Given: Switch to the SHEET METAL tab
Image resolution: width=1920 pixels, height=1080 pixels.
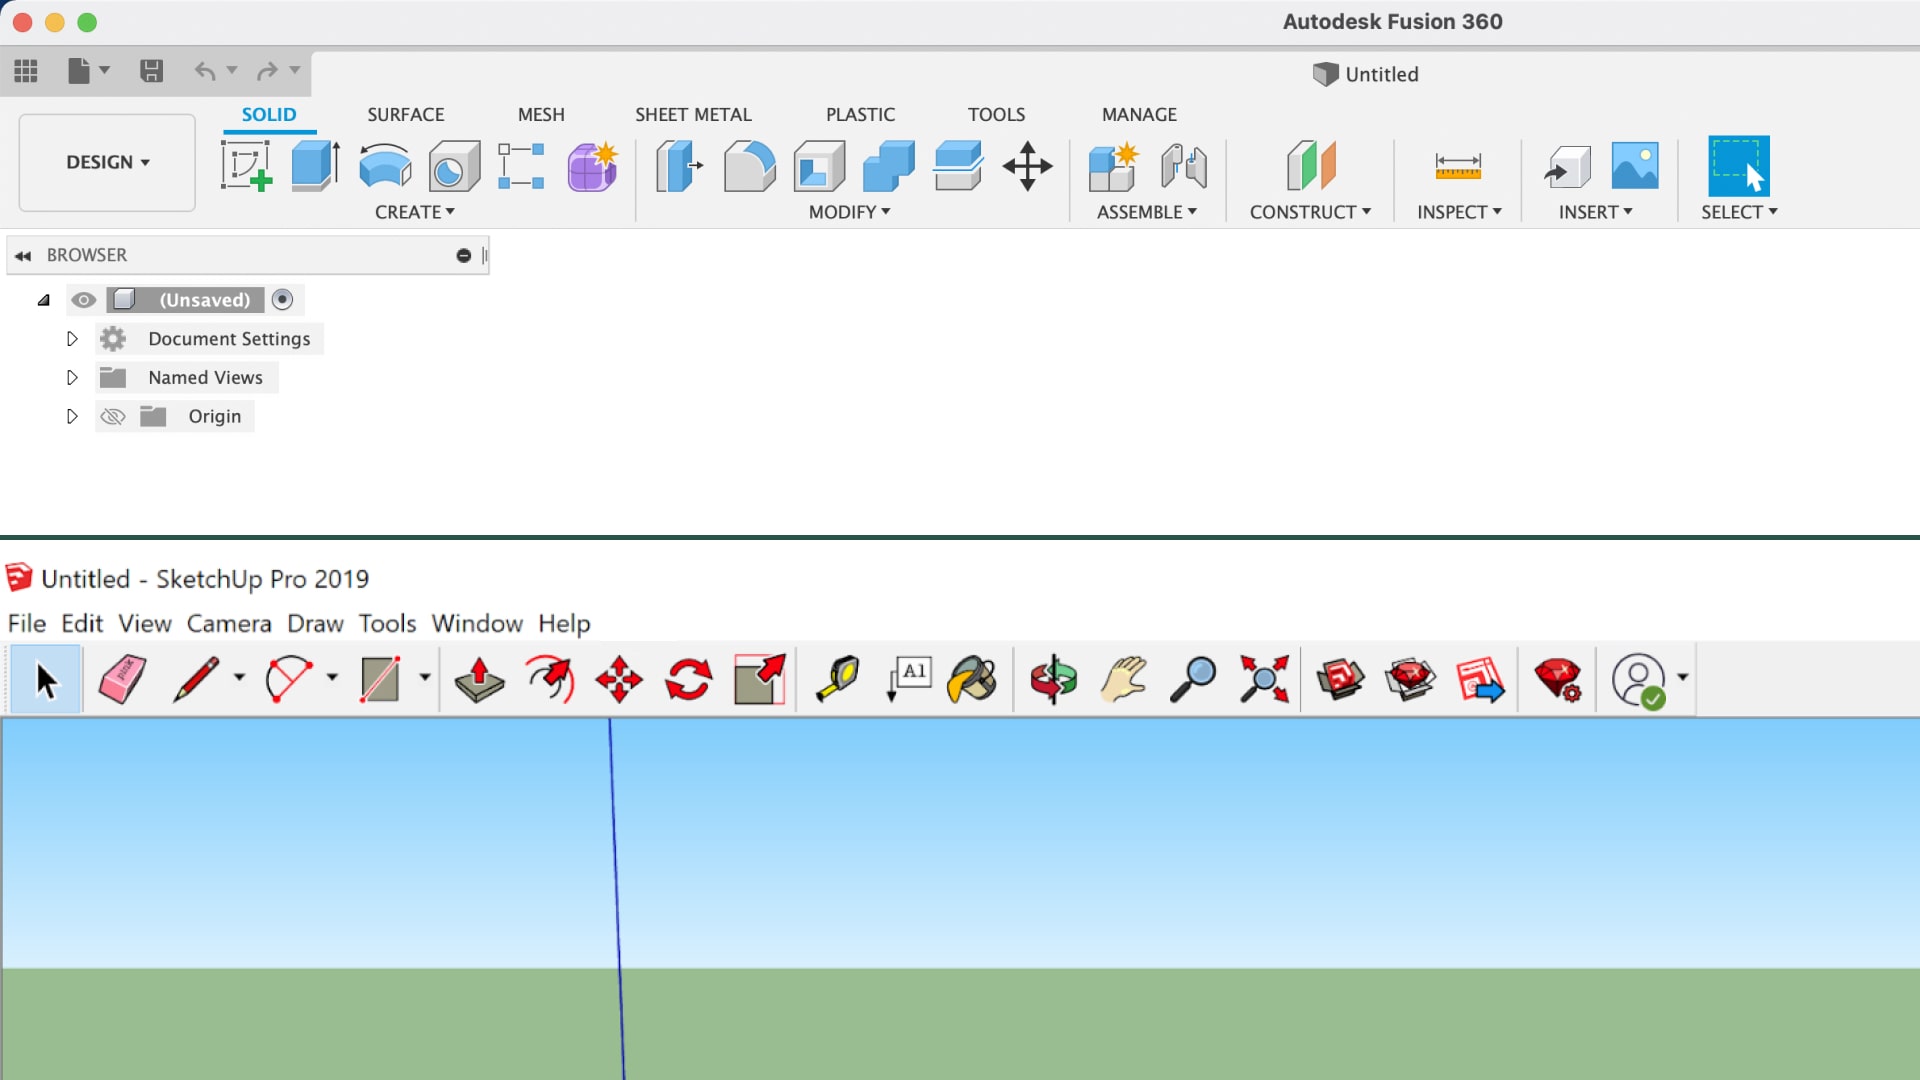Looking at the screenshot, I should click(x=693, y=115).
